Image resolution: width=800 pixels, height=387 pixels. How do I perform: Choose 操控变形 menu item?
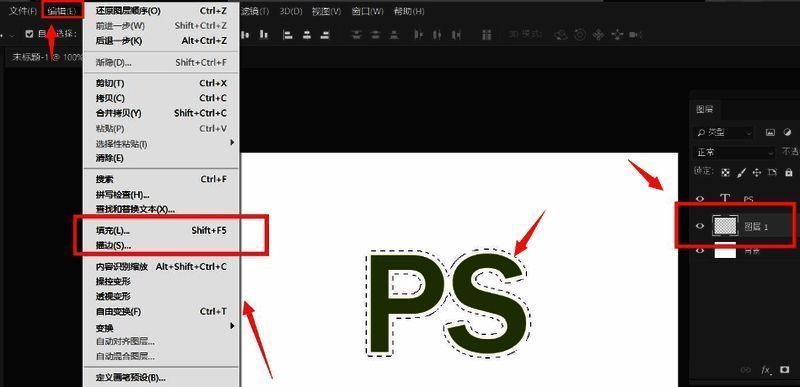tap(161, 281)
